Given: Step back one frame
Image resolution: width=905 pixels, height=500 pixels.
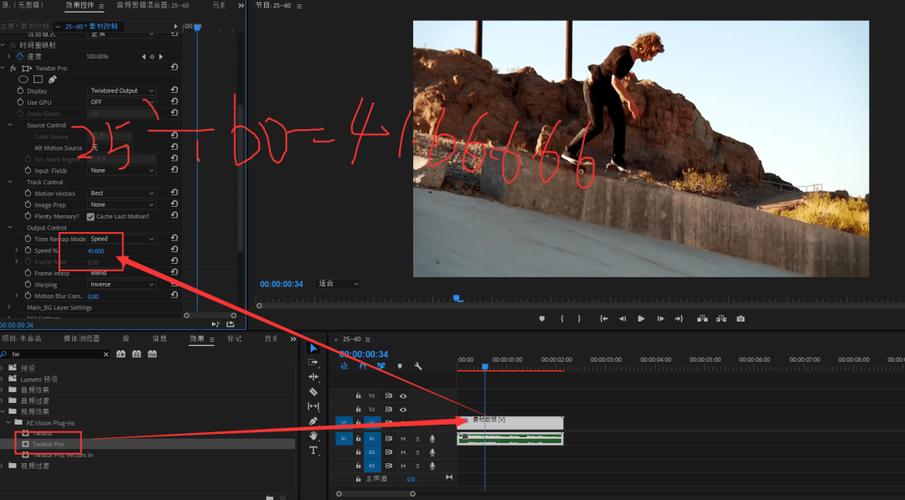Looking at the screenshot, I should [x=622, y=319].
